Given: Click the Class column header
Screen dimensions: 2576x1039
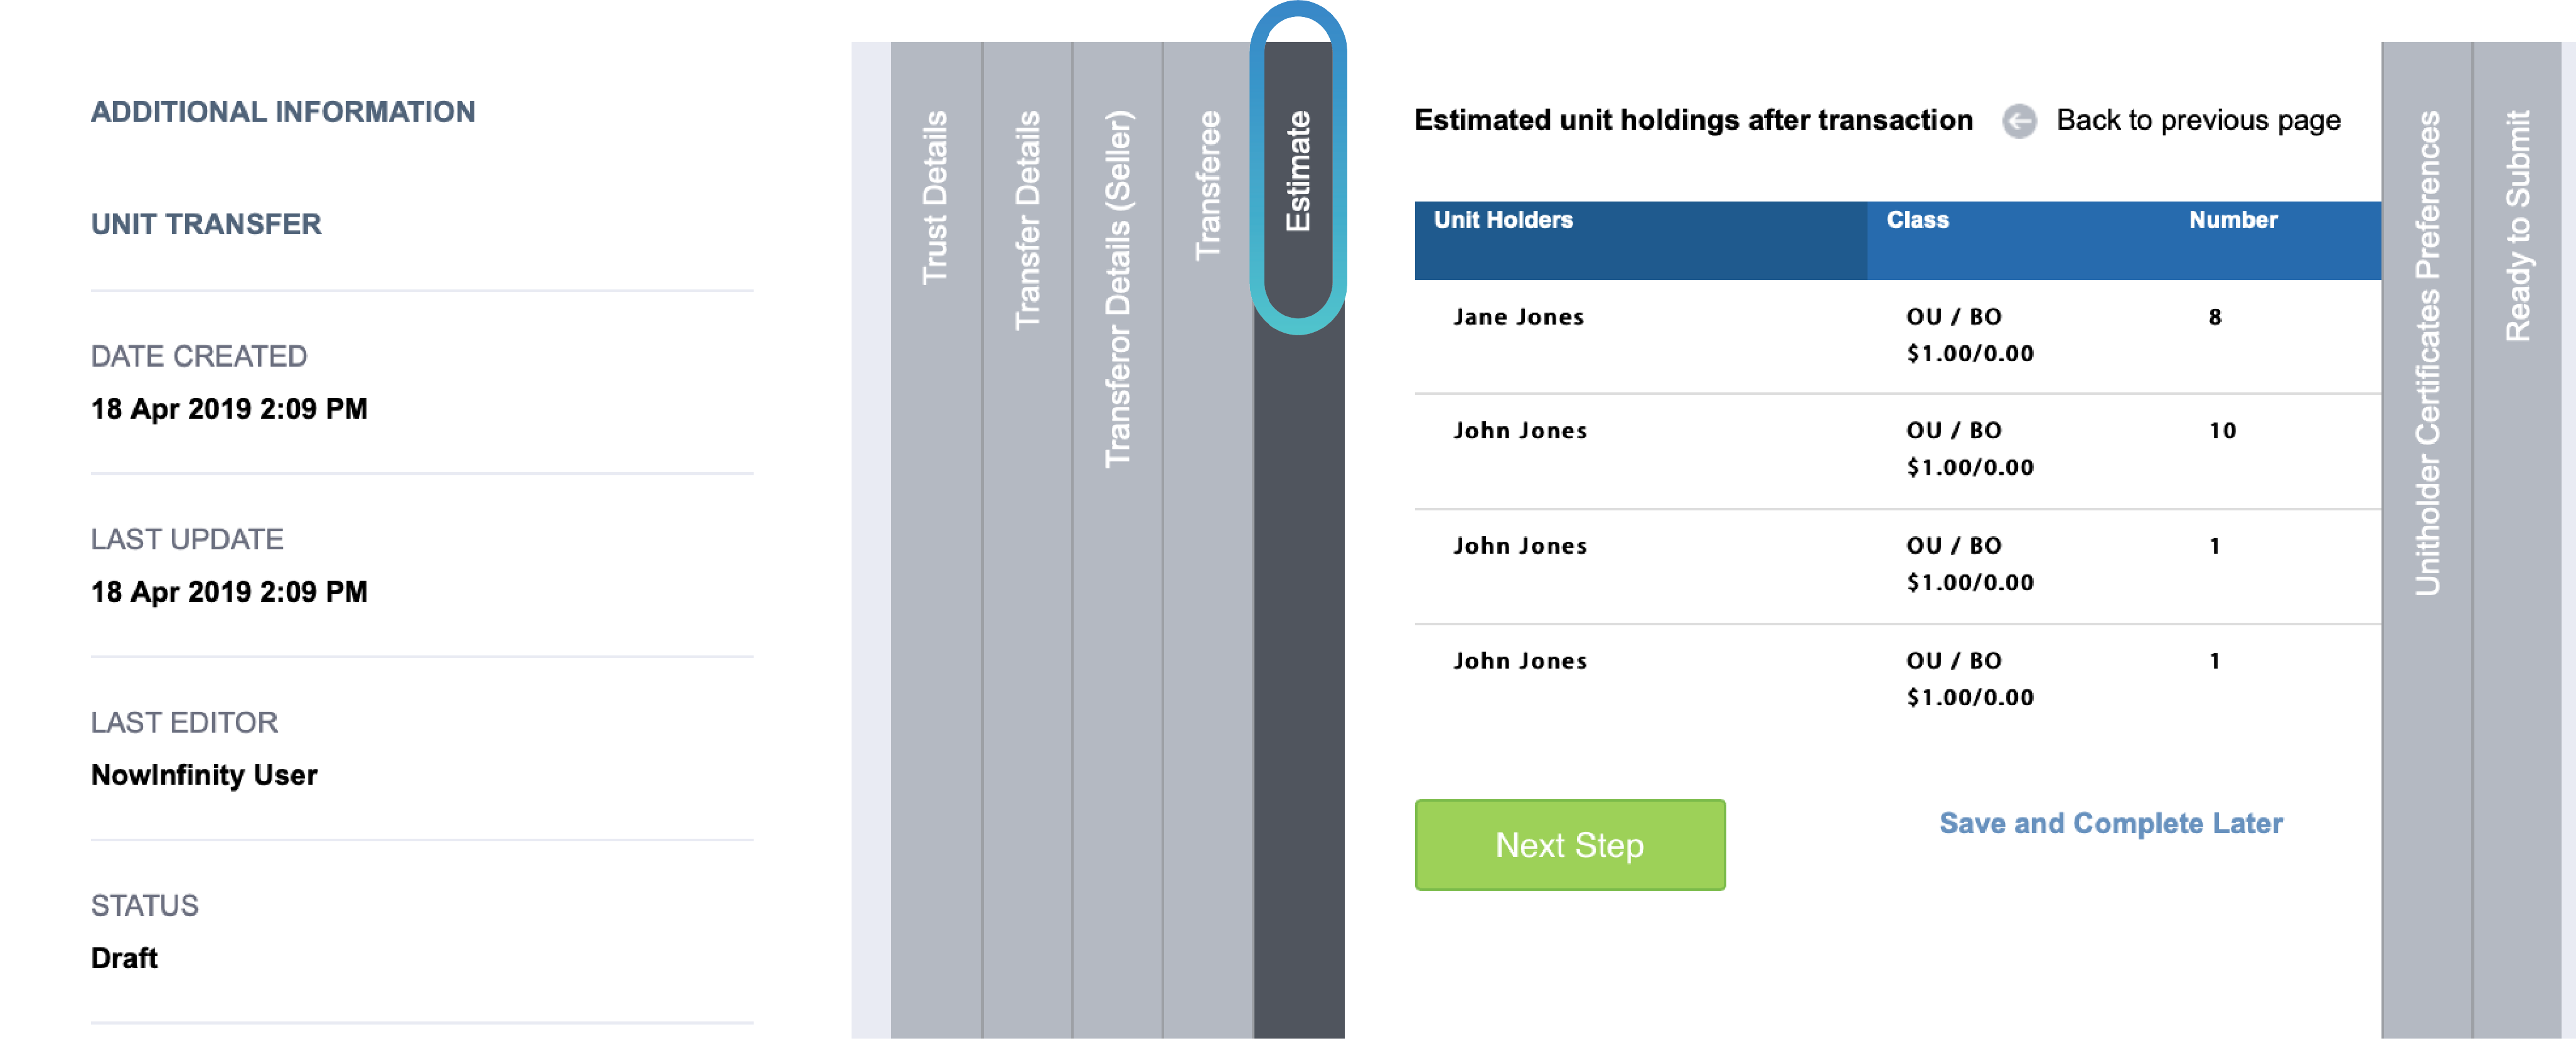Looking at the screenshot, I should 1917,220.
